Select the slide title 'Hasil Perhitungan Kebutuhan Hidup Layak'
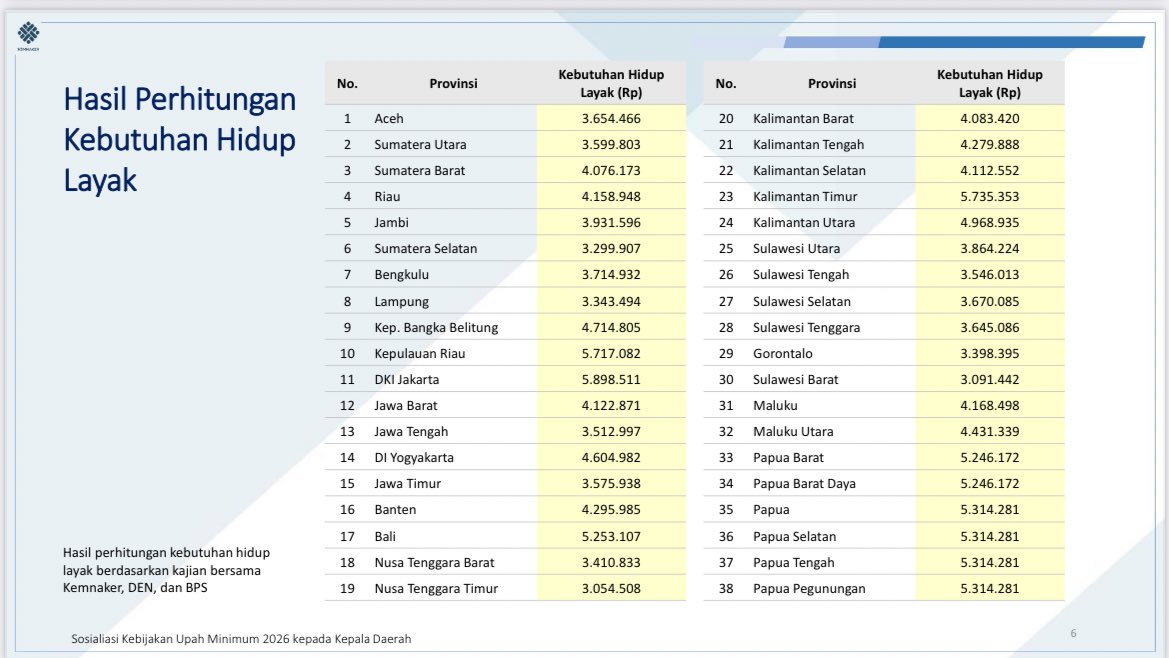1169x658 pixels. (x=179, y=140)
